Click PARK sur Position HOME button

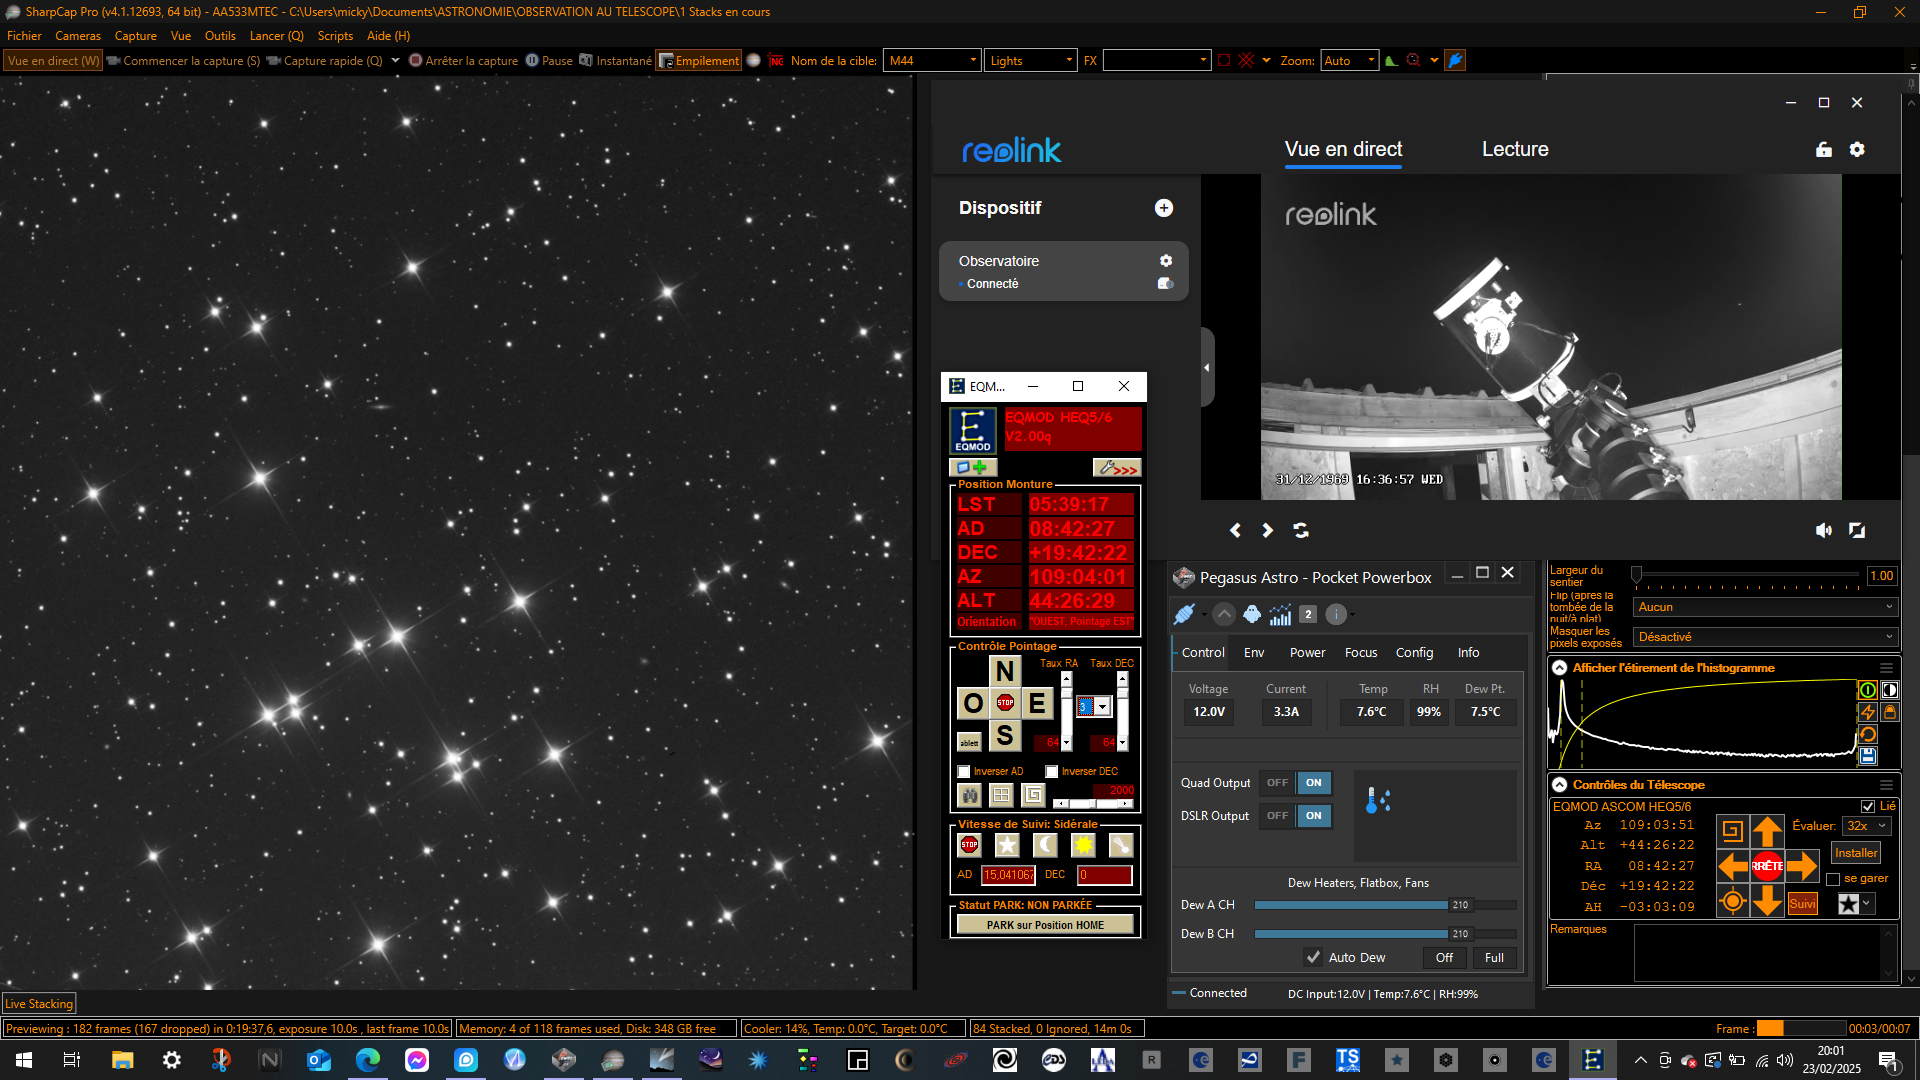tap(1045, 925)
